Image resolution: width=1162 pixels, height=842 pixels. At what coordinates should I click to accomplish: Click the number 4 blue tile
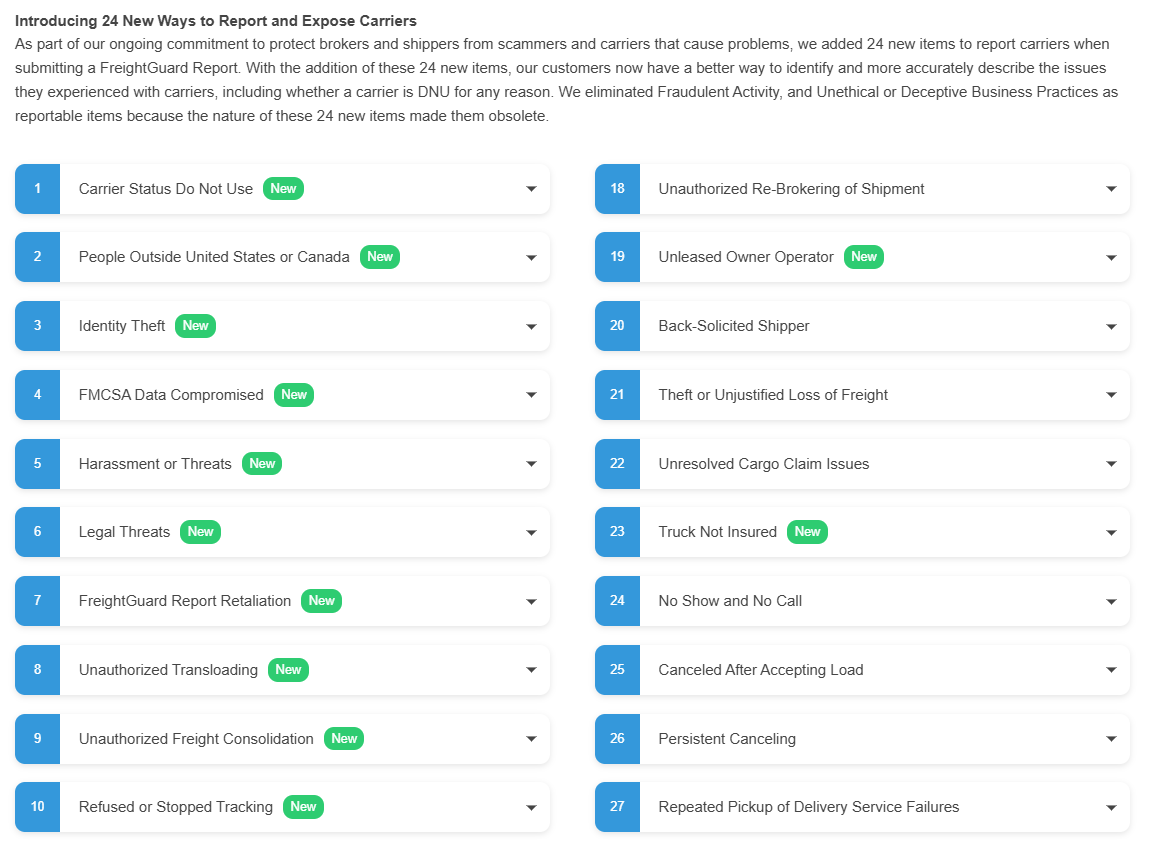[x=37, y=395]
